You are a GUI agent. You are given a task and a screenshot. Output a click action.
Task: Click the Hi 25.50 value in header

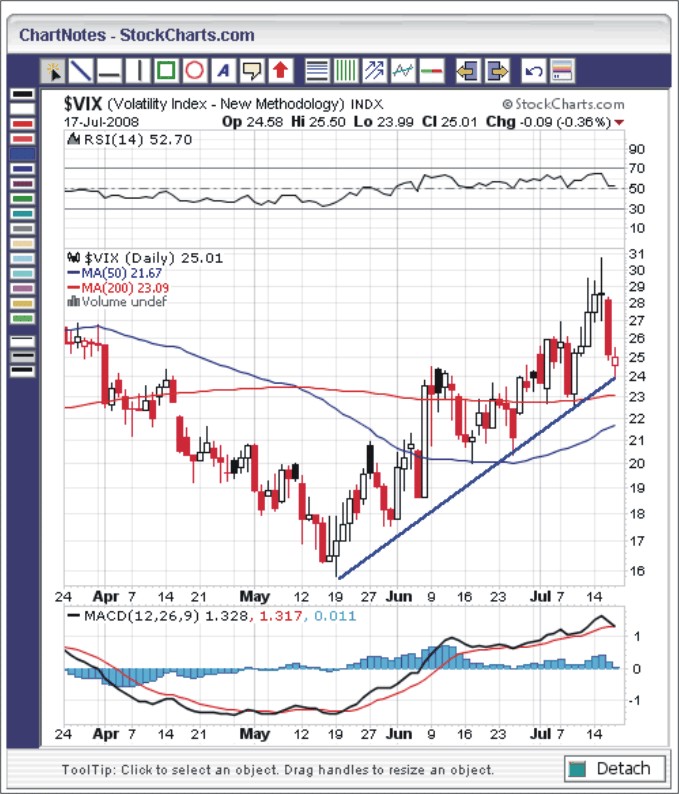point(318,122)
